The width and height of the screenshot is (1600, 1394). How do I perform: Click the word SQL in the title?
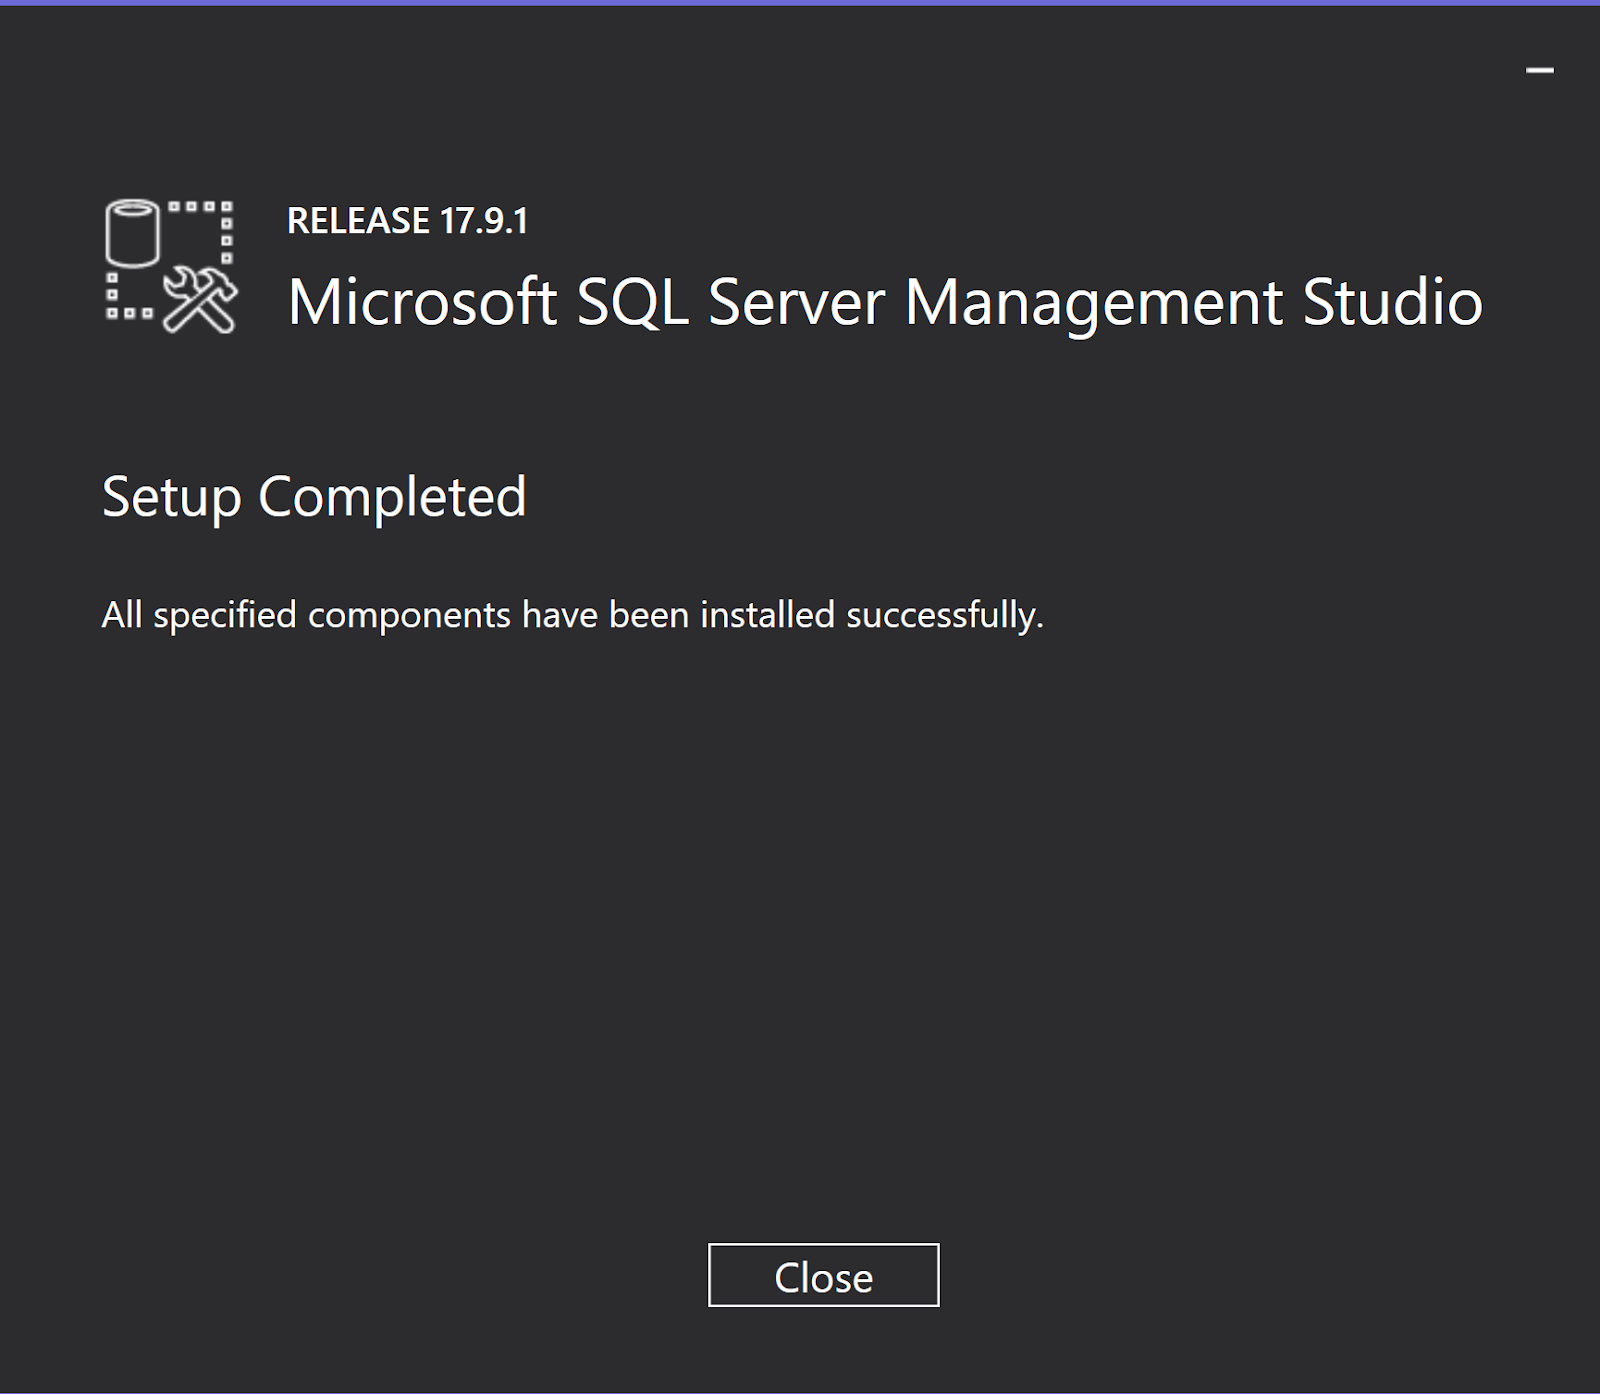pos(633,302)
